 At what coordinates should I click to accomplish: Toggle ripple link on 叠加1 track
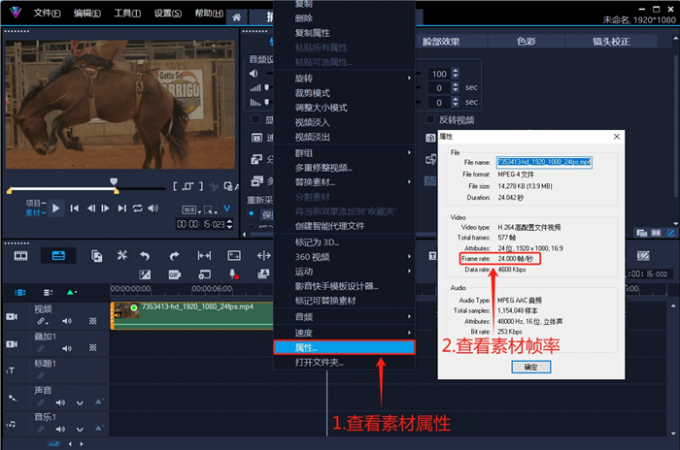pyautogui.click(x=41, y=348)
